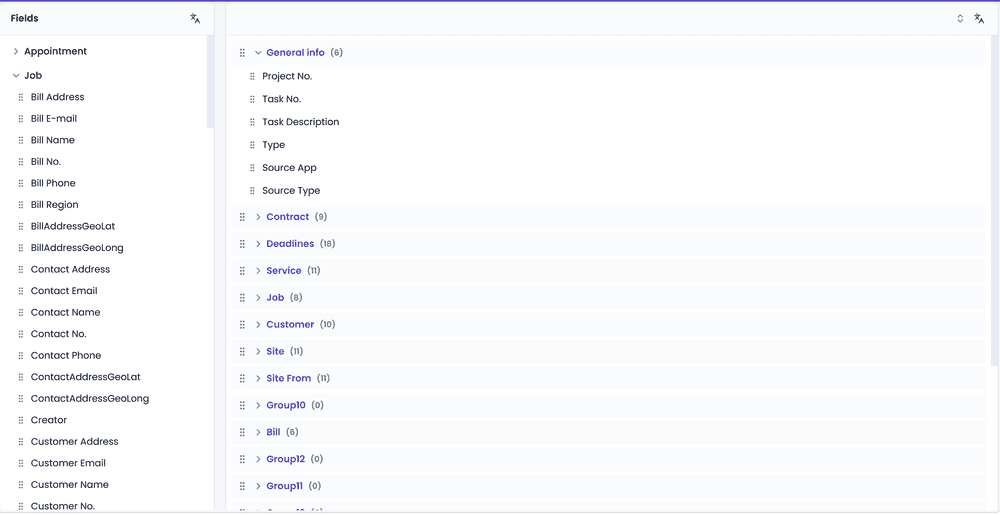Expand the Bill group chevron
Image resolution: width=1000 pixels, height=515 pixels.
click(x=258, y=432)
